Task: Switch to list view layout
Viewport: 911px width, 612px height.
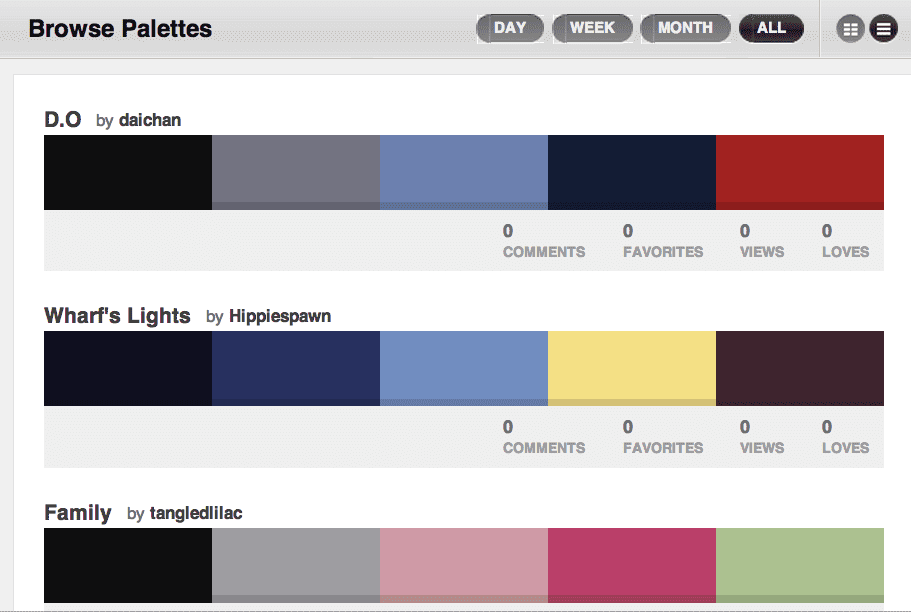Action: pyautogui.click(x=883, y=28)
